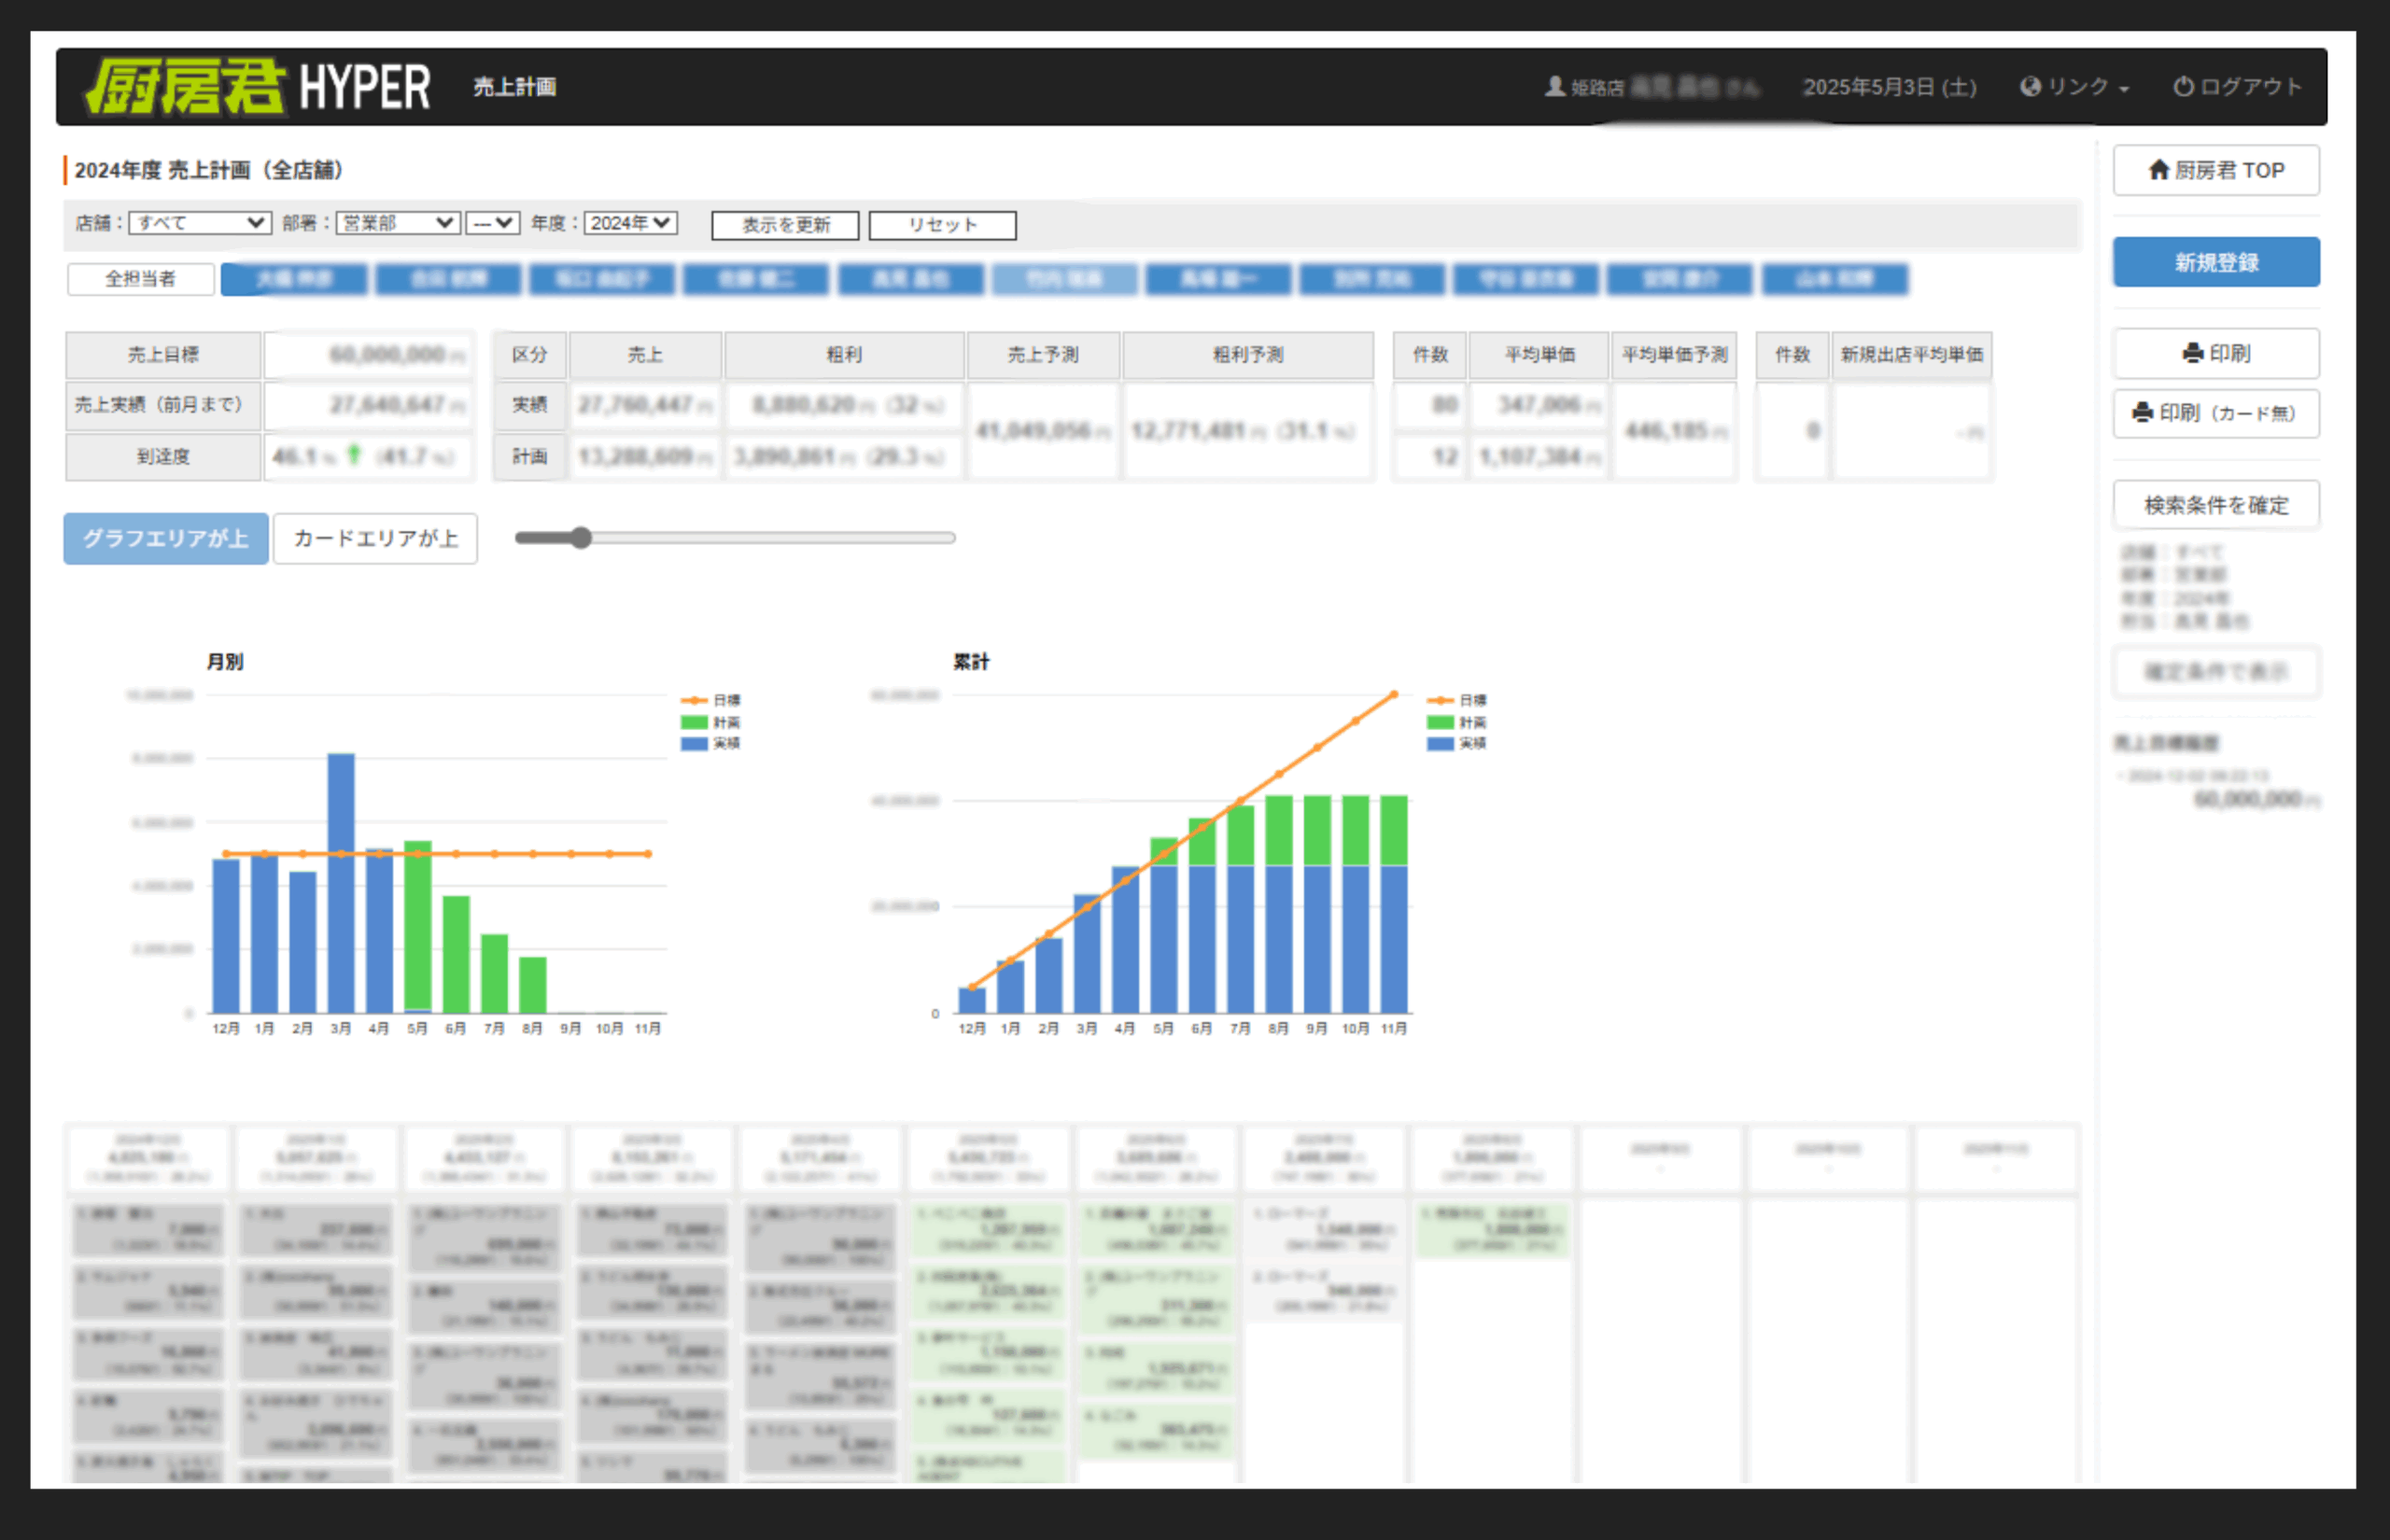Click the printer icon on 印刷 button
Viewport: 2390px width, 1540px height.
click(2192, 353)
